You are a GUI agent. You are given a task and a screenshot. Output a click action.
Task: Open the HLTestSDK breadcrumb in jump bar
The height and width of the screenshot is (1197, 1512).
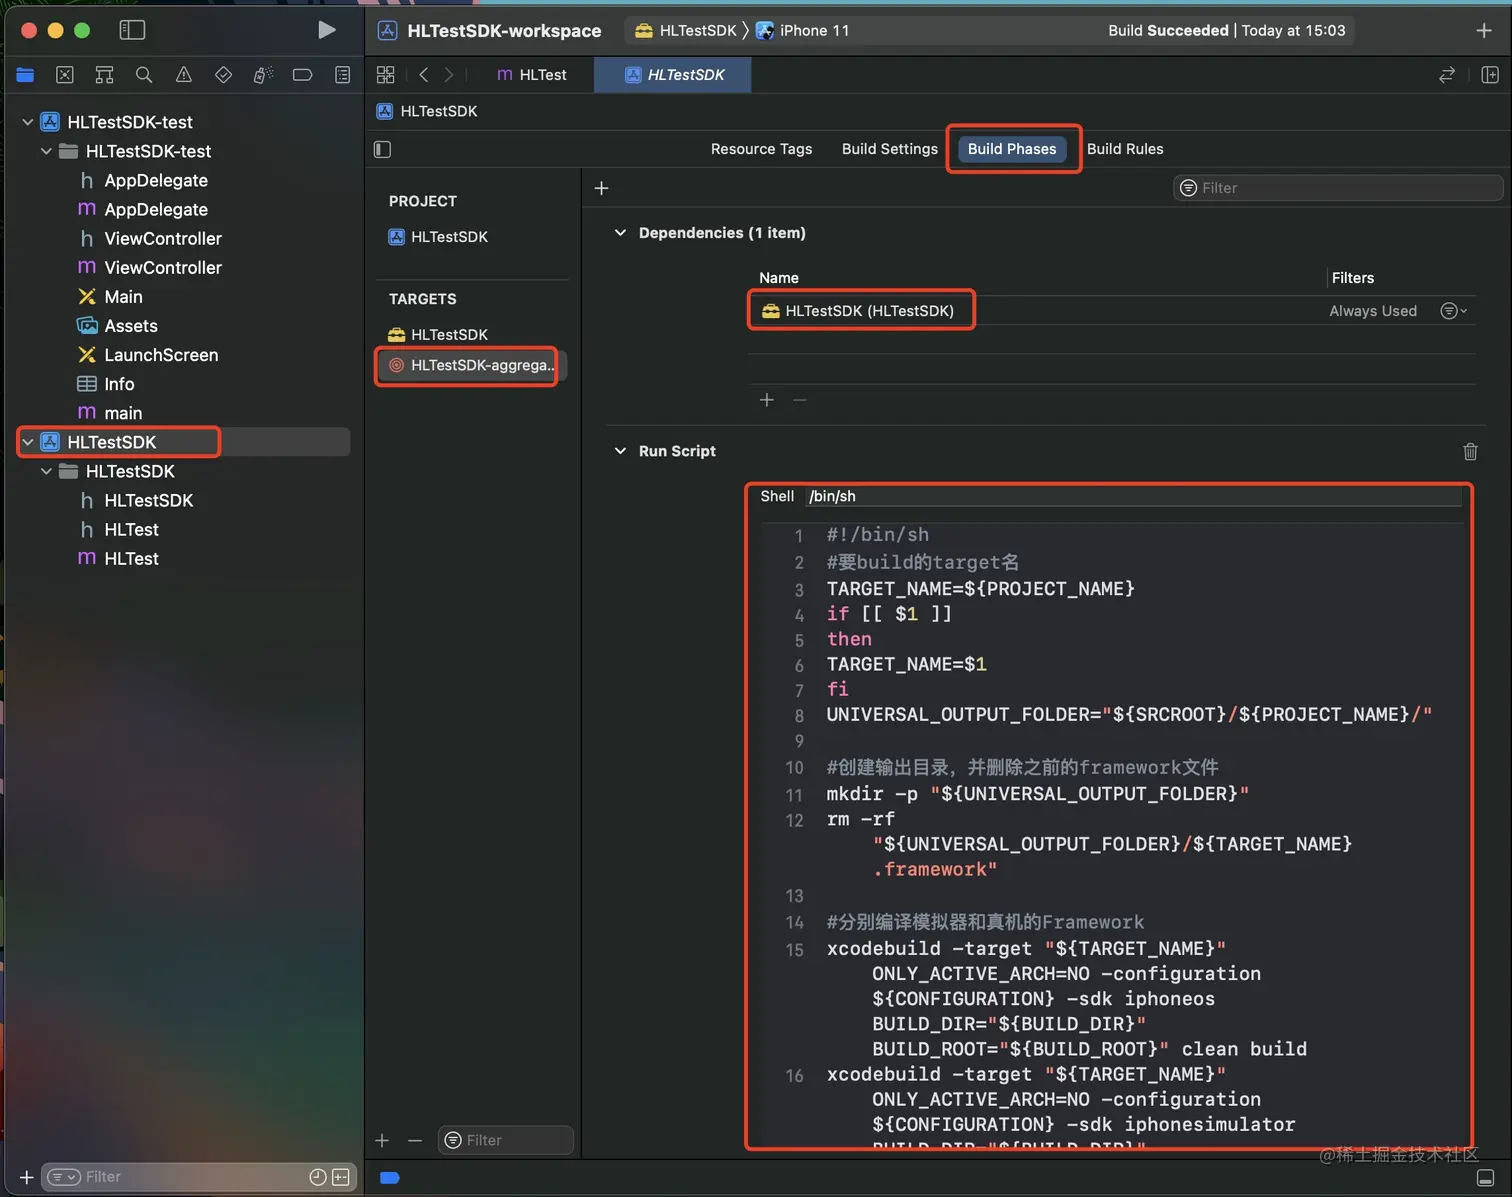tap(427, 111)
